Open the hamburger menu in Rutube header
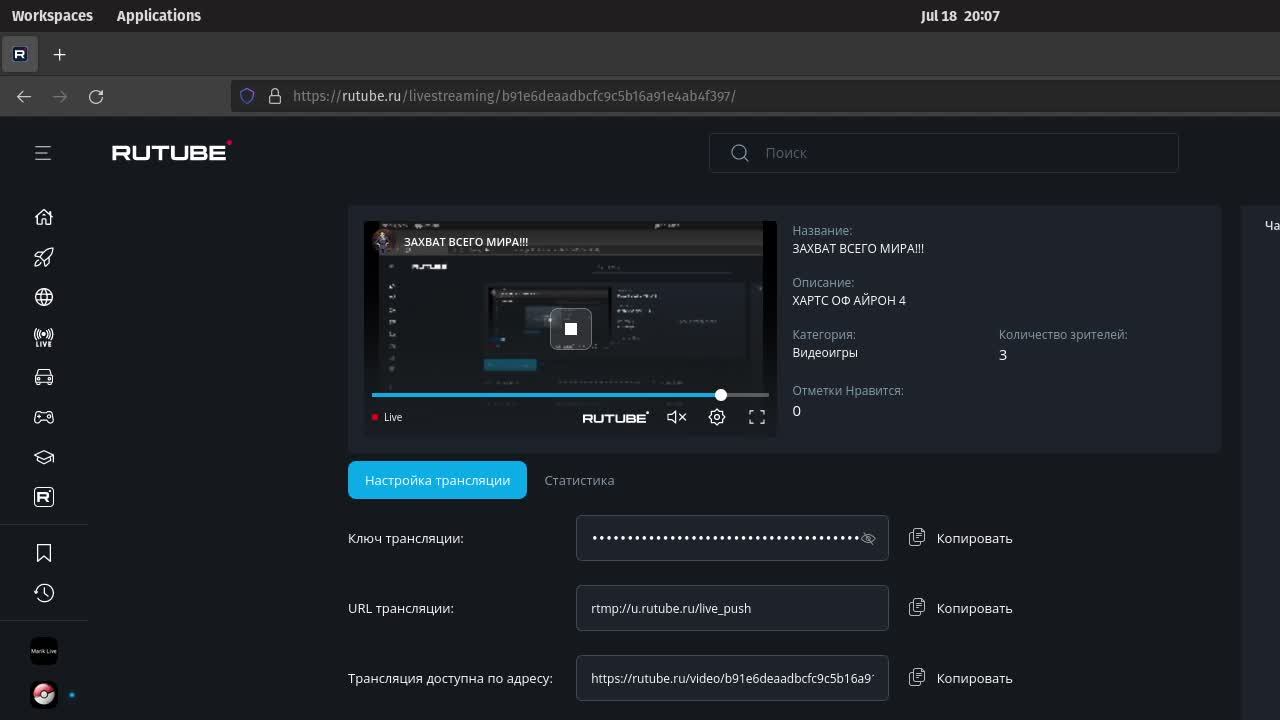Image resolution: width=1280 pixels, height=720 pixels. pyautogui.click(x=42, y=153)
